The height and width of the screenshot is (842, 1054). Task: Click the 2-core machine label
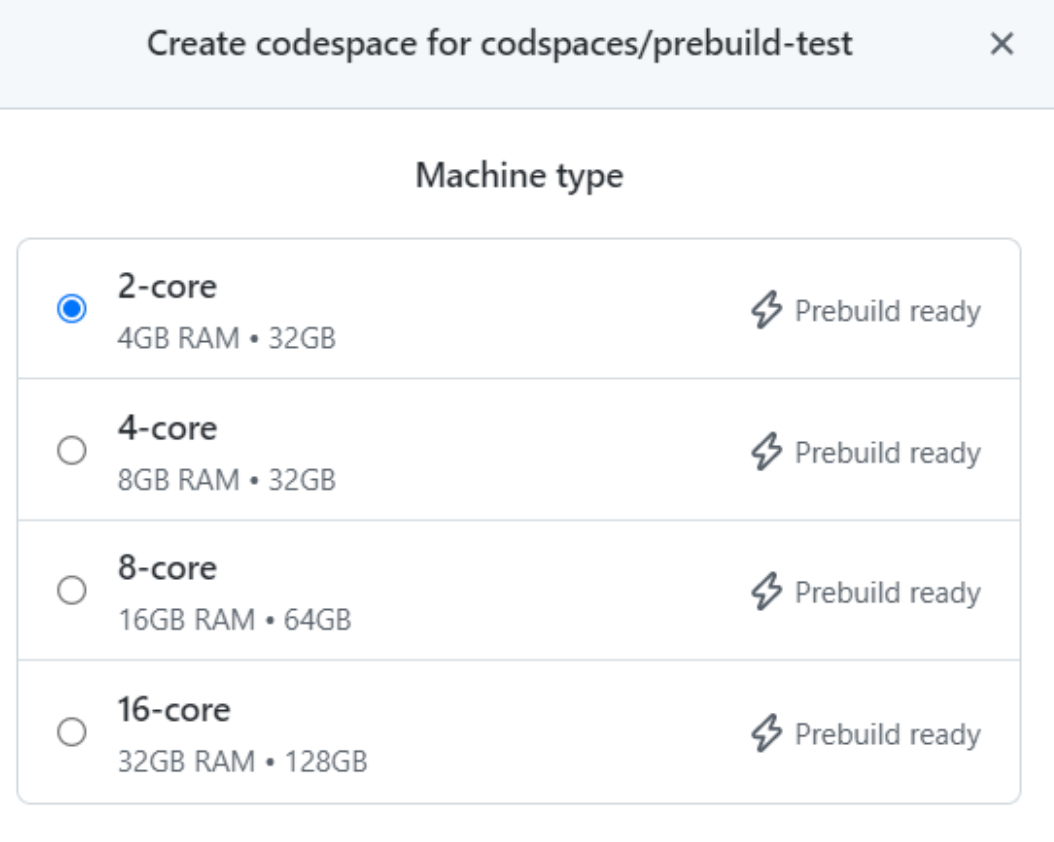167,287
